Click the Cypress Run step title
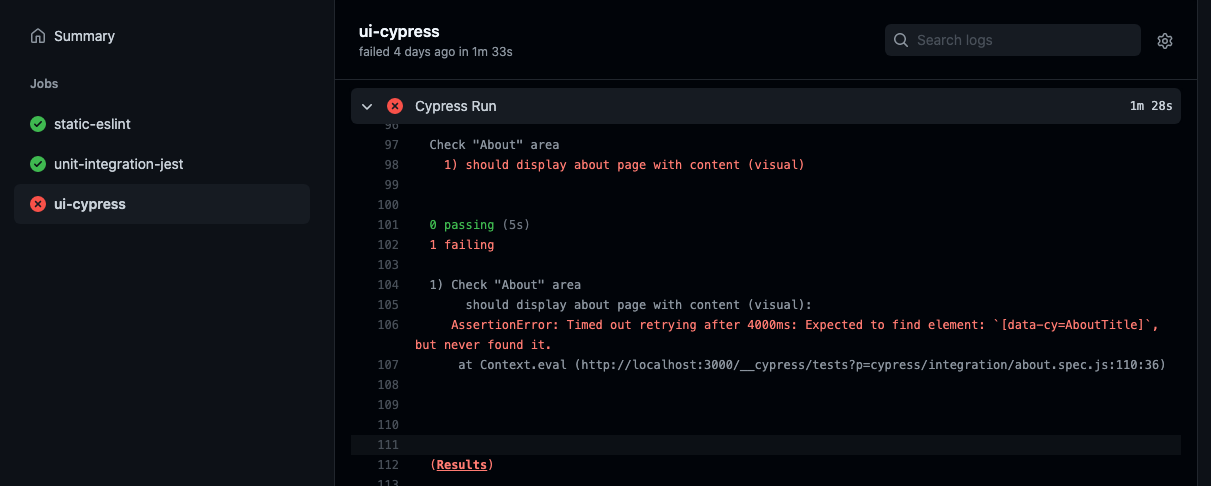Screen dimensions: 1211x486 tap(455, 106)
